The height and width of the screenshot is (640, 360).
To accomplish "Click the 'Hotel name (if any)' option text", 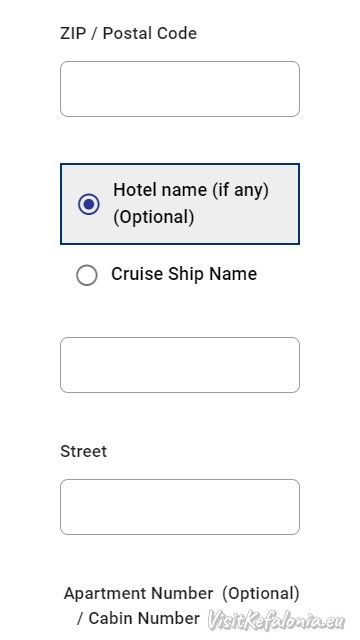I will (x=191, y=190).
